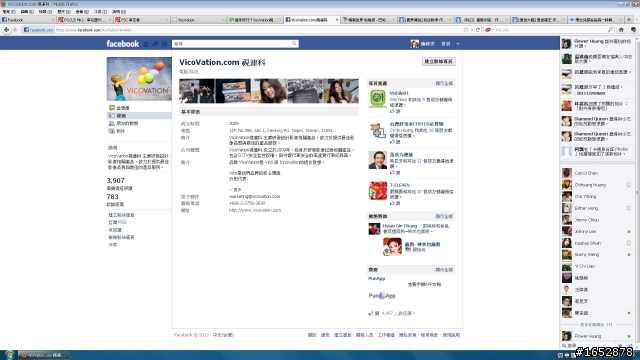Click the search engine lips icon

(487, 30)
